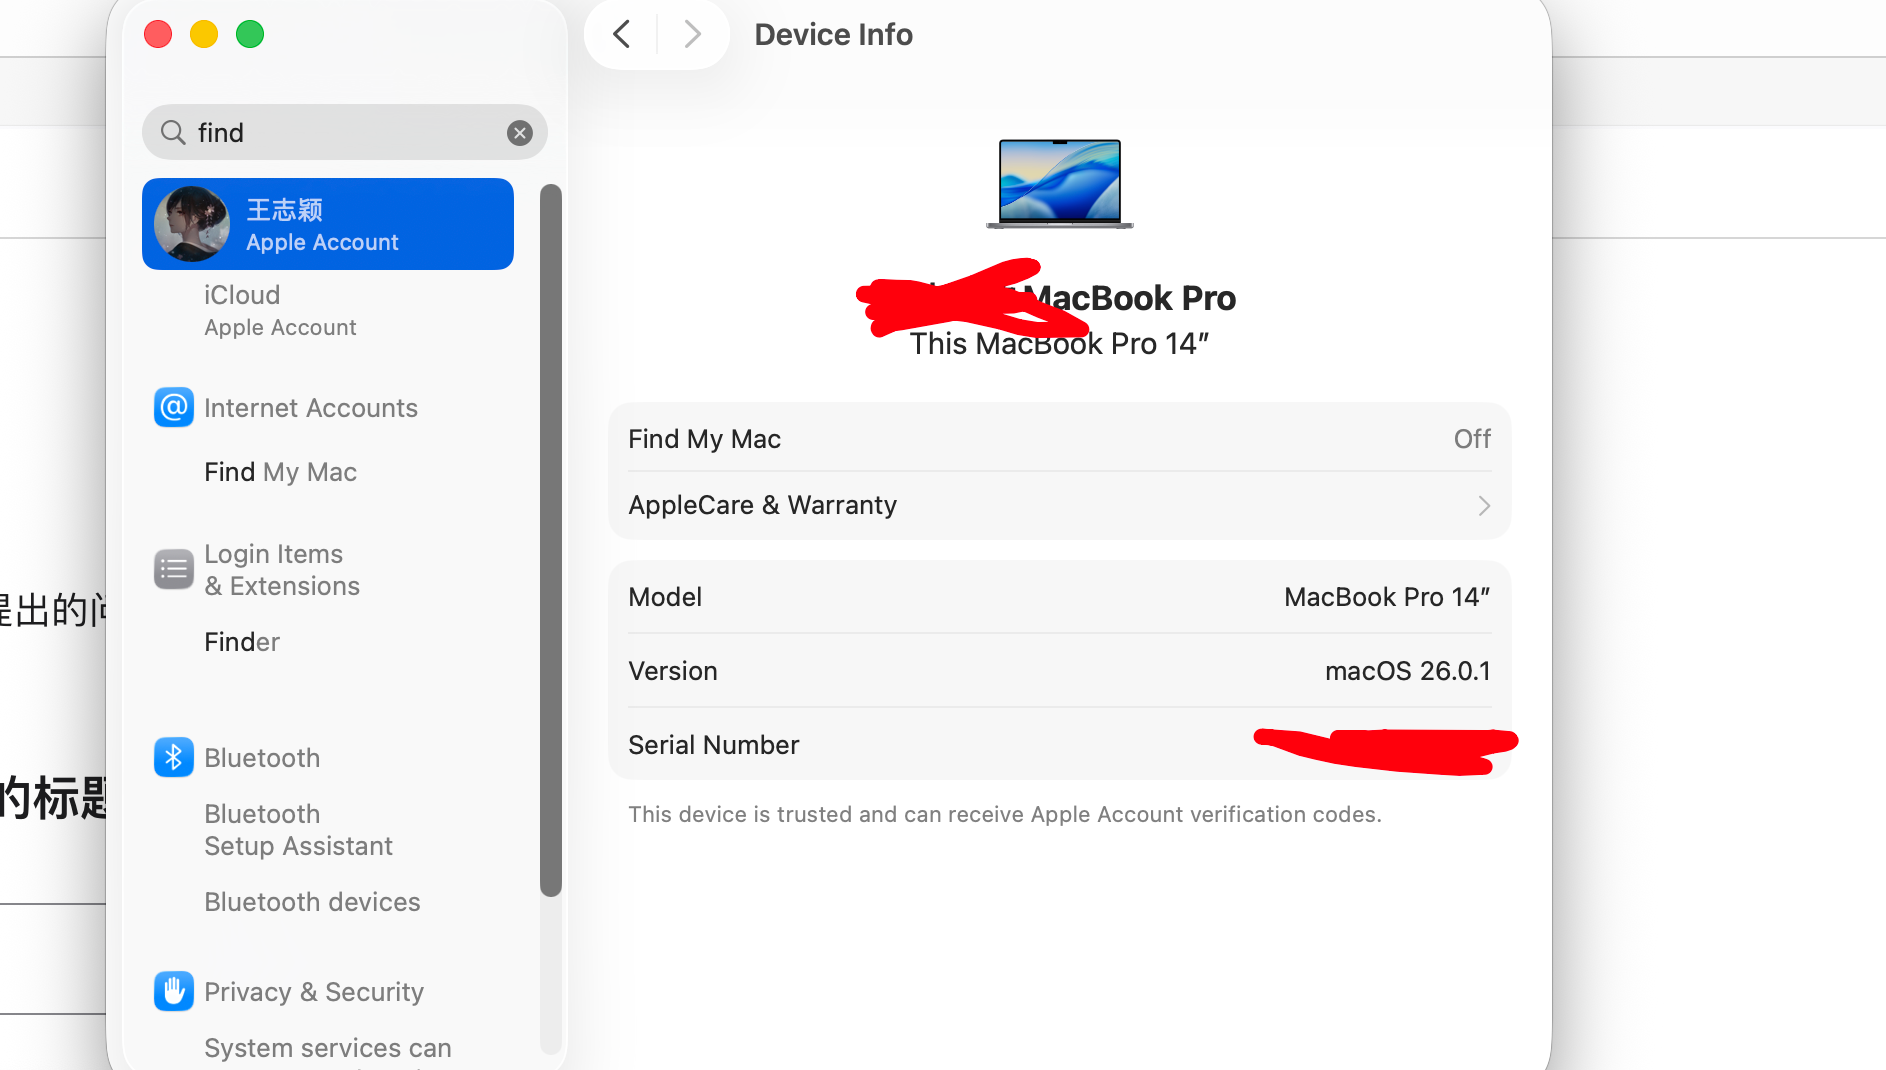
Task: Click the Privacy & Security hand icon
Action: [x=174, y=991]
